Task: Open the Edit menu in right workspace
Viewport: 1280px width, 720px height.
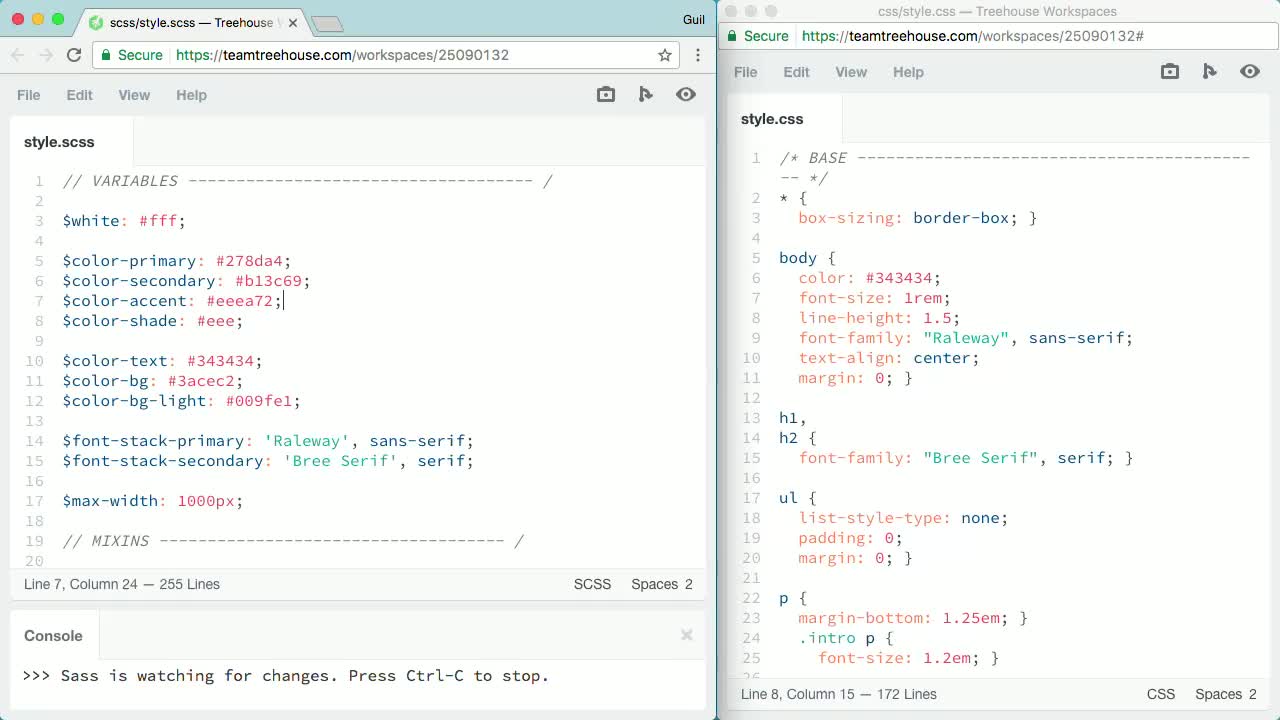Action: (x=797, y=72)
